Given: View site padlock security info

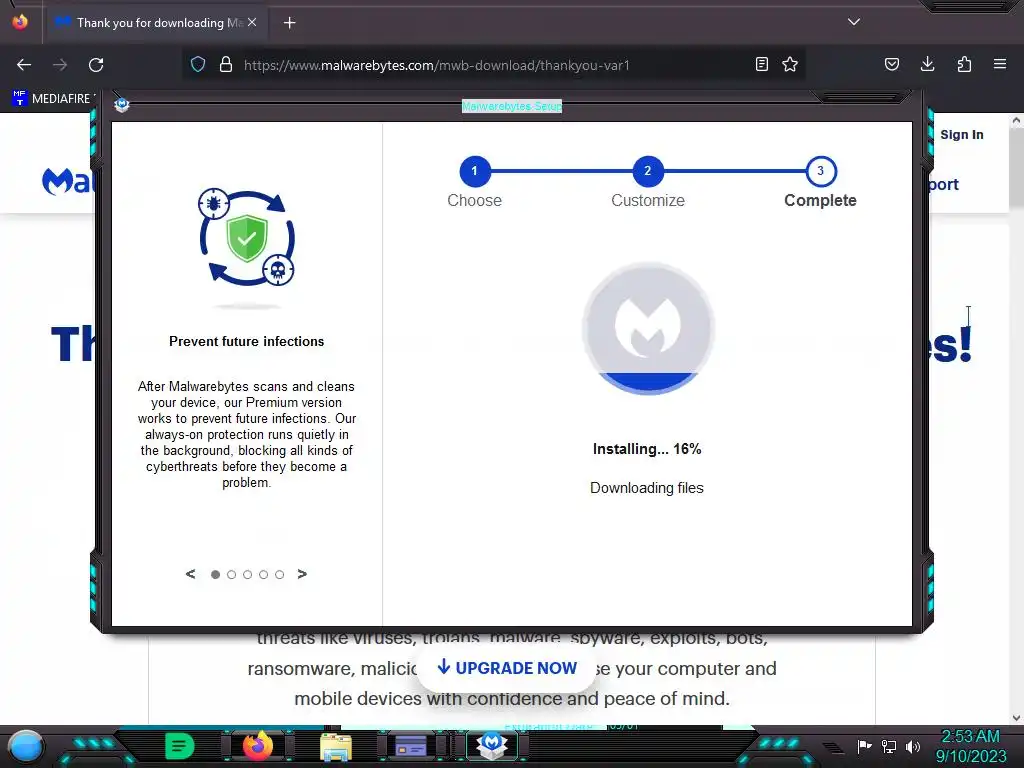Looking at the screenshot, I should [226, 65].
